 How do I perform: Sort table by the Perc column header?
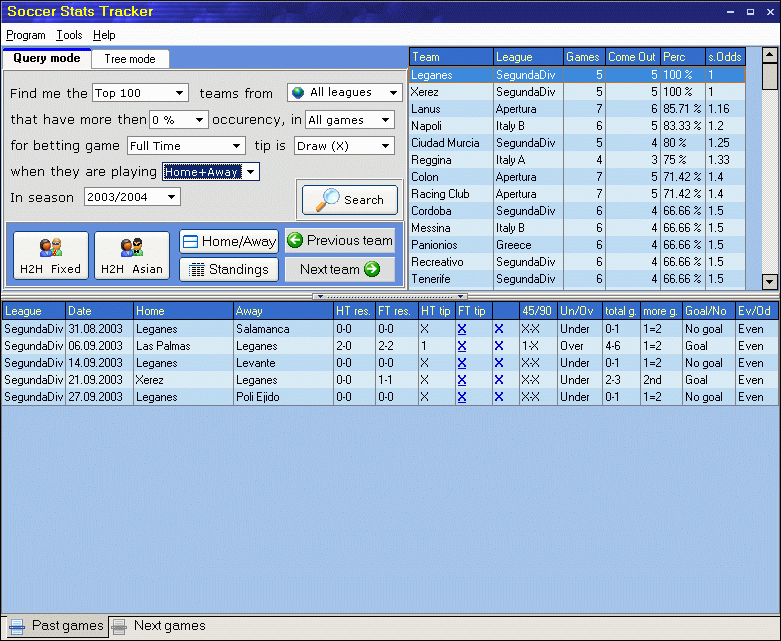tap(680, 57)
